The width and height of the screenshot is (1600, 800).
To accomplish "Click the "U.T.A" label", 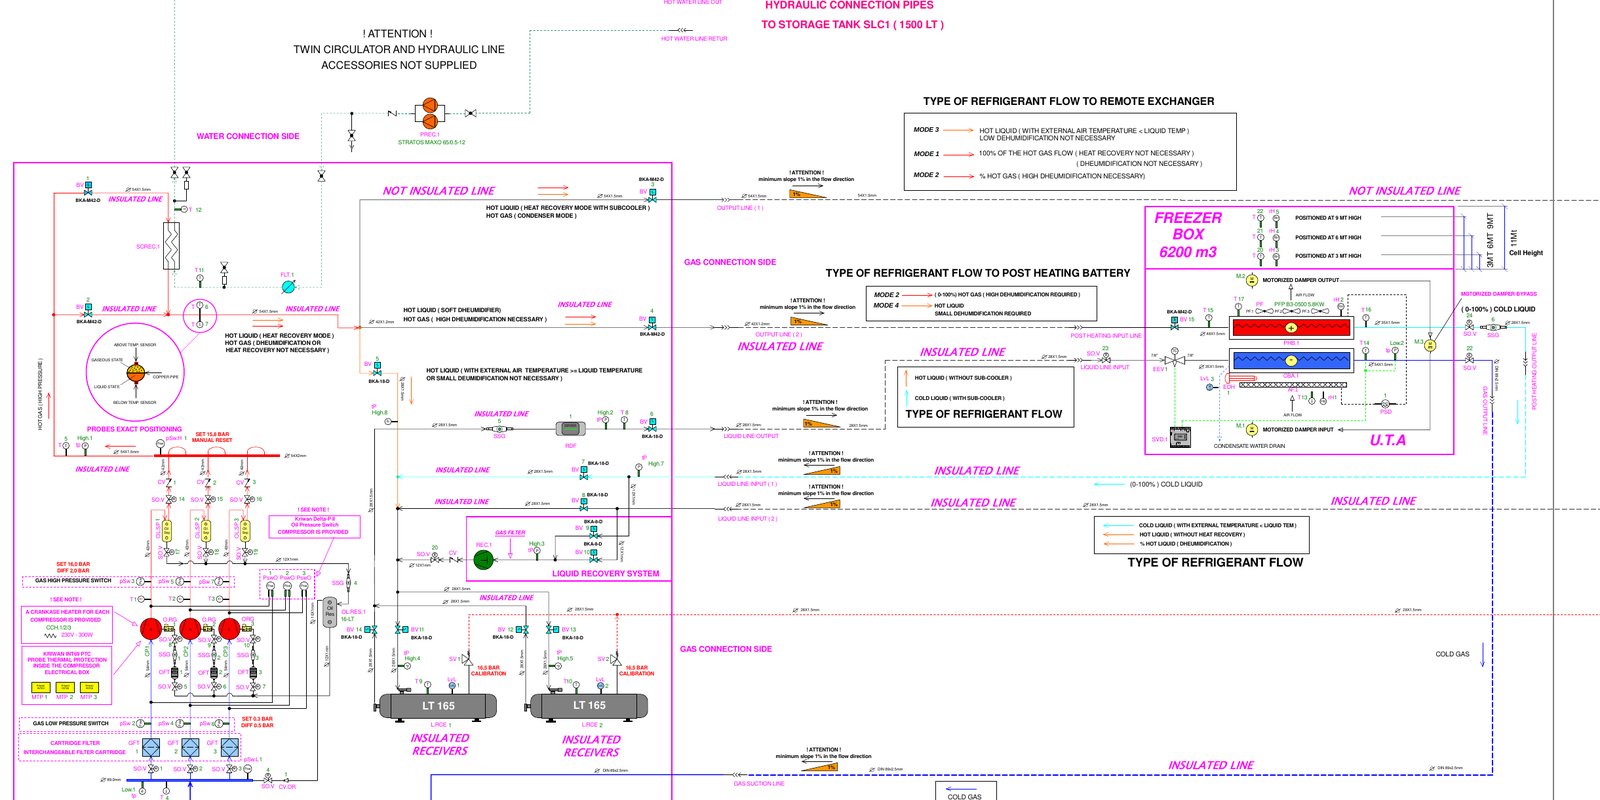I will pyautogui.click(x=1388, y=440).
